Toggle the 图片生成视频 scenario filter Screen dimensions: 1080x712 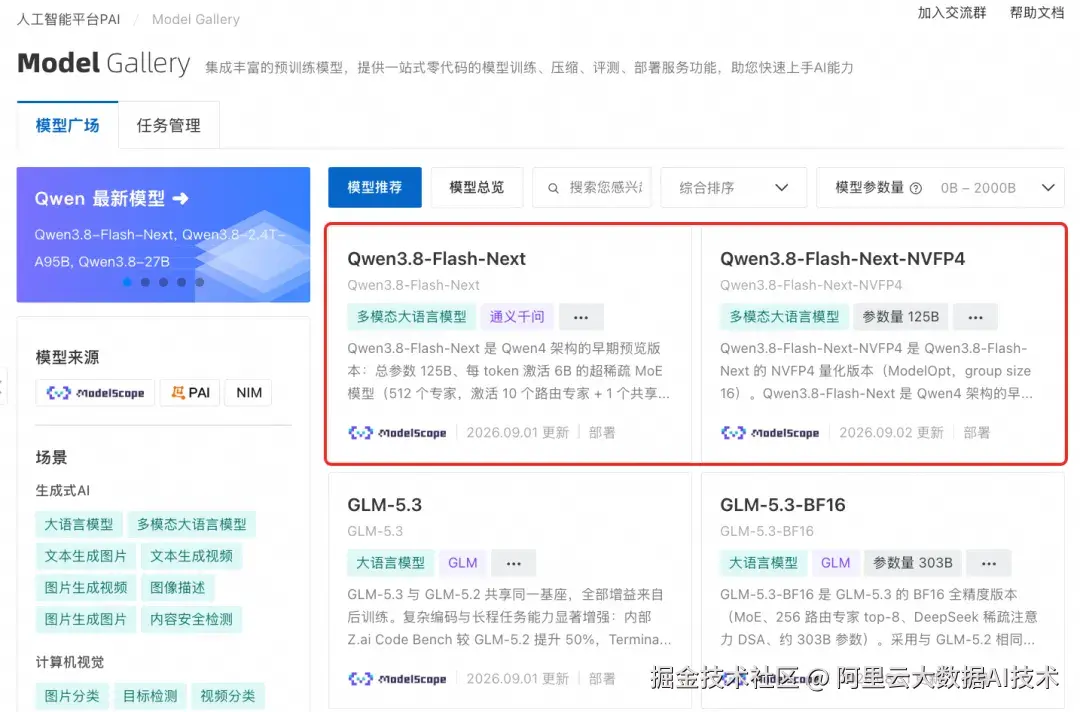[x=85, y=587]
